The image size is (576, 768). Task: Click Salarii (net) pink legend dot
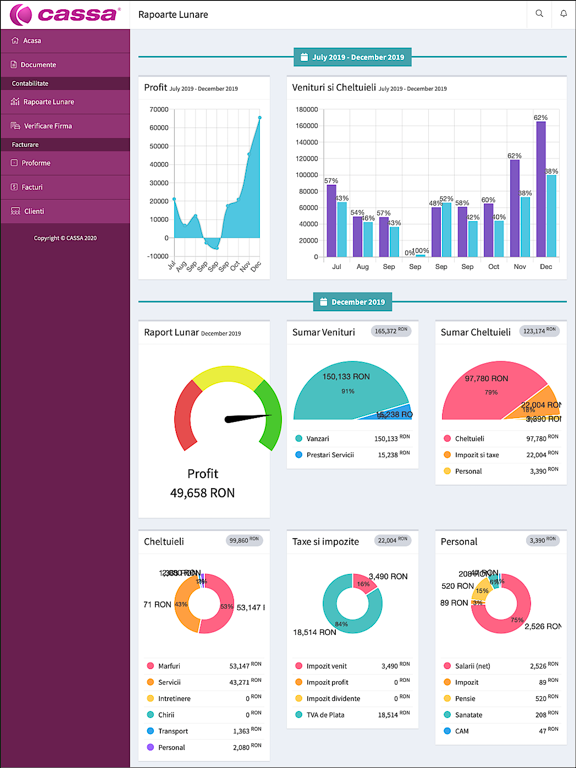point(447,666)
